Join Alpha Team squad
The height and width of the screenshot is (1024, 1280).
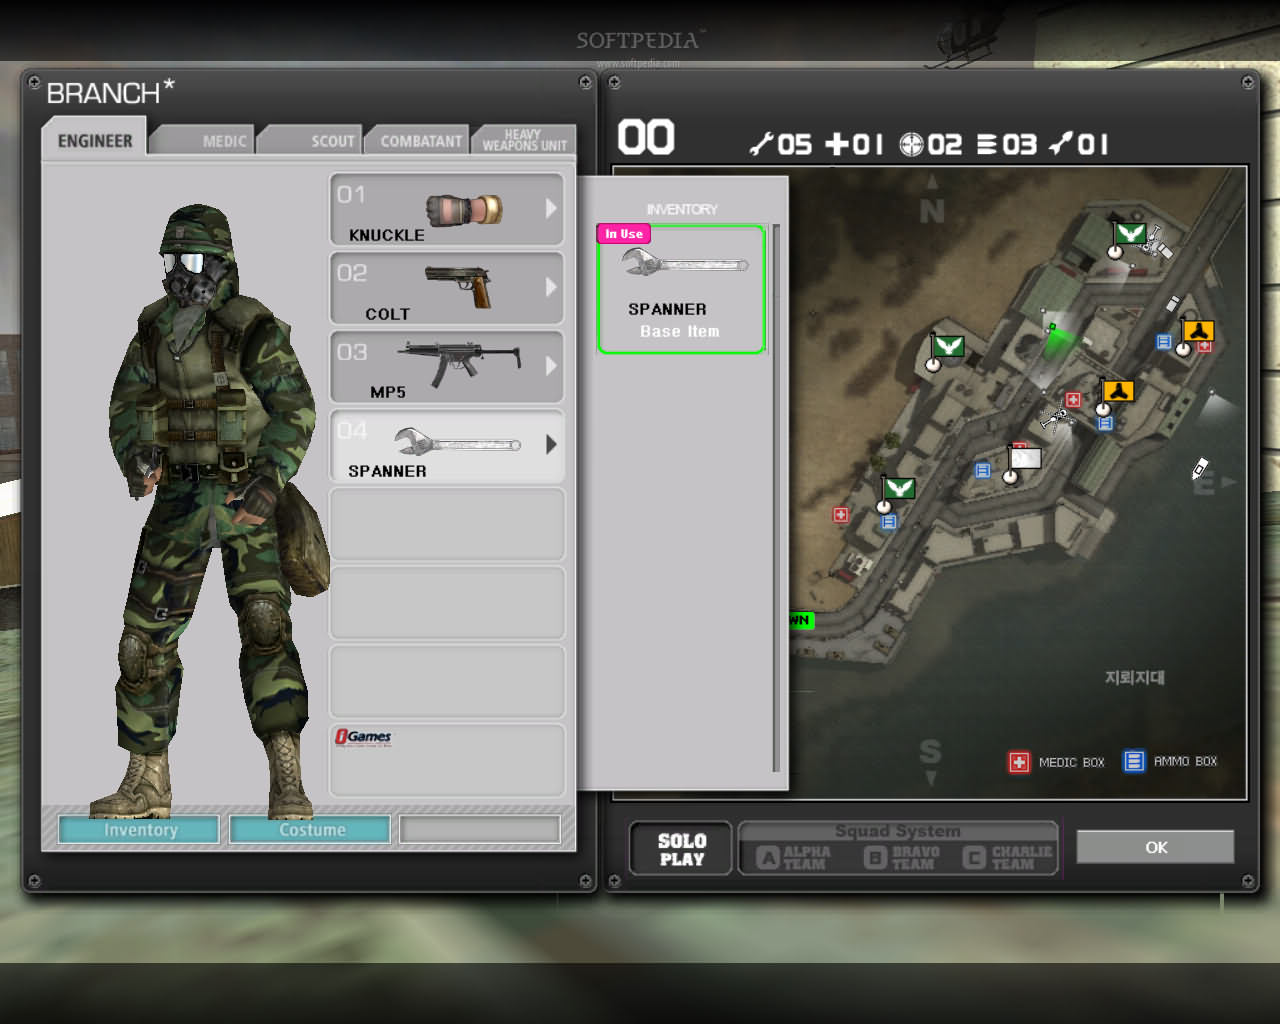(795, 857)
